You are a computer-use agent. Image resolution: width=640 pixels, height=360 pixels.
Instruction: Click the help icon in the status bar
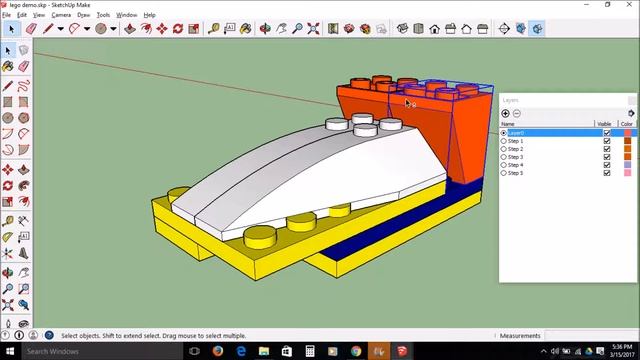coord(49,336)
